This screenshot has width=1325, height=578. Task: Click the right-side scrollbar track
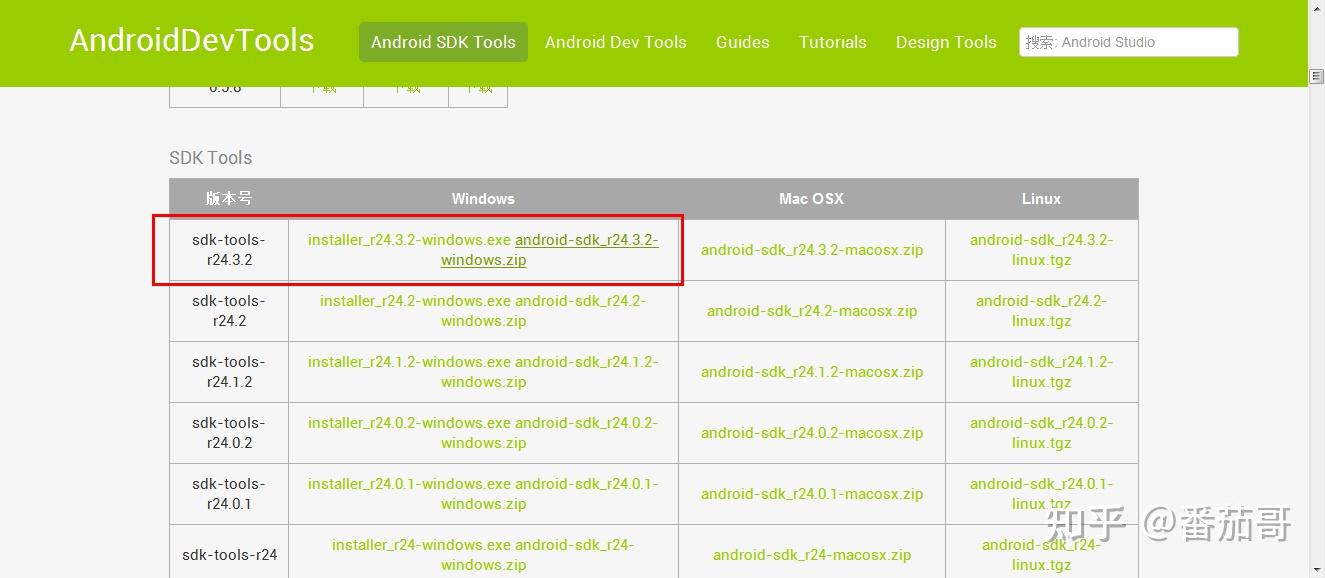coord(1316,300)
